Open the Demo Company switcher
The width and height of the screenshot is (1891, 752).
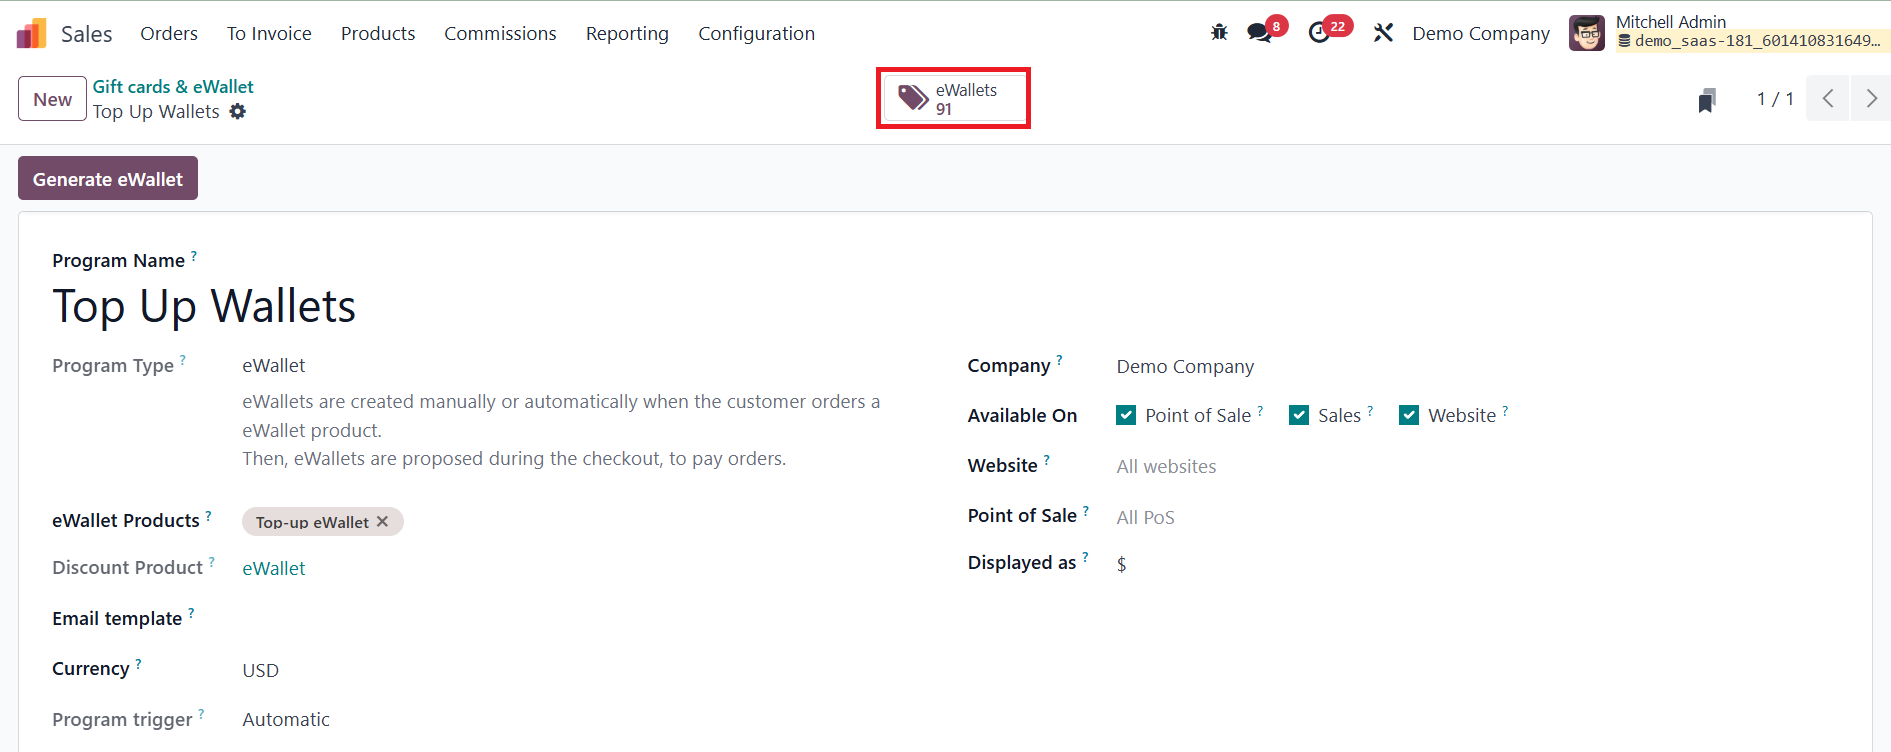1481,33
